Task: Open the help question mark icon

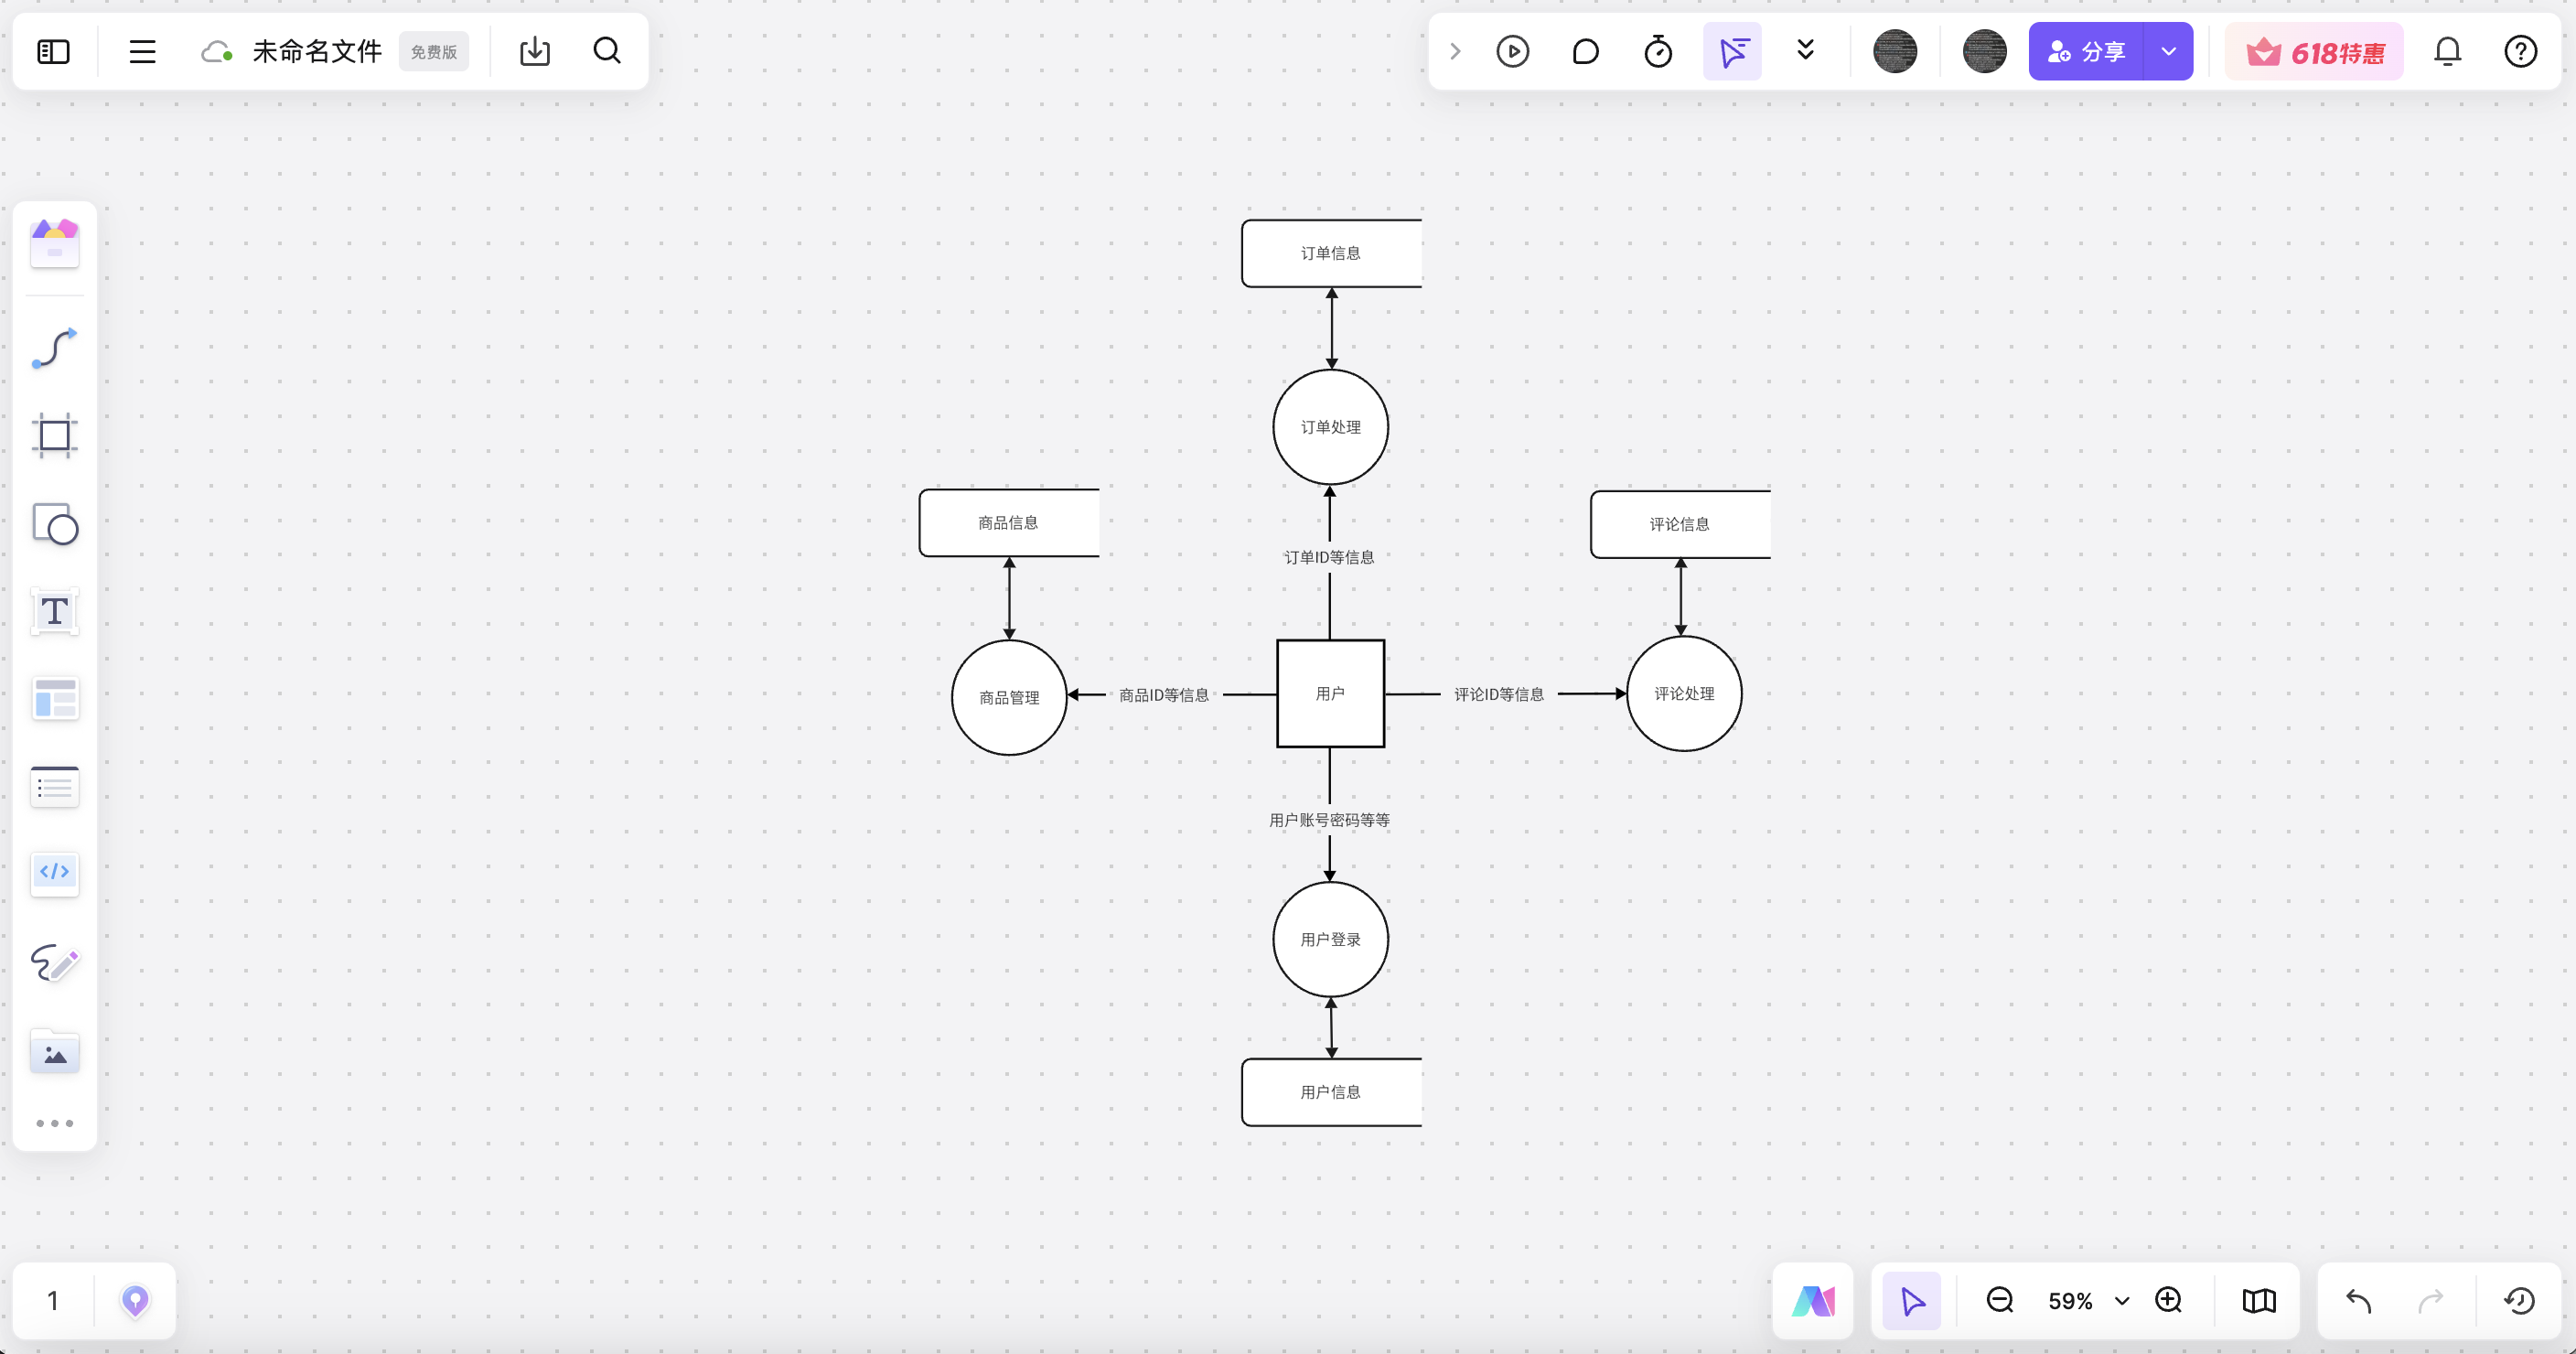Action: tap(2520, 51)
